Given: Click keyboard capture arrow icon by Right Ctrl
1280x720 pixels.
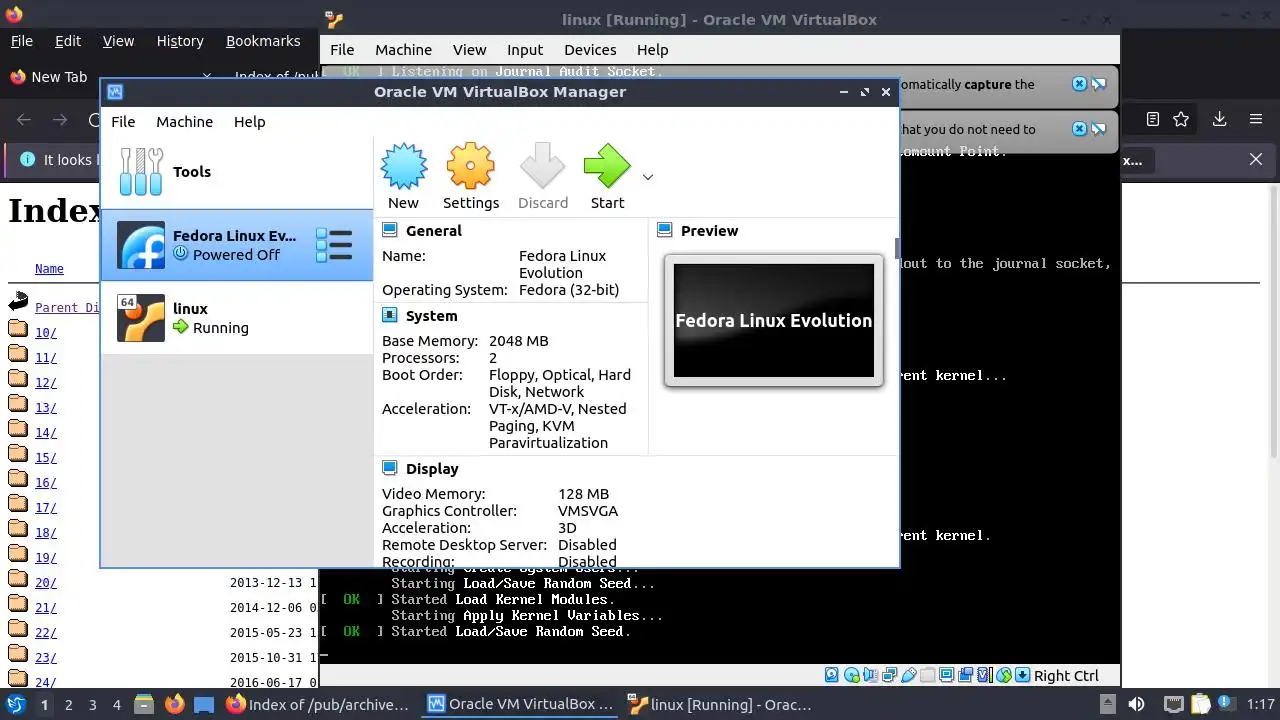Looking at the screenshot, I should pyautogui.click(x=1023, y=676).
